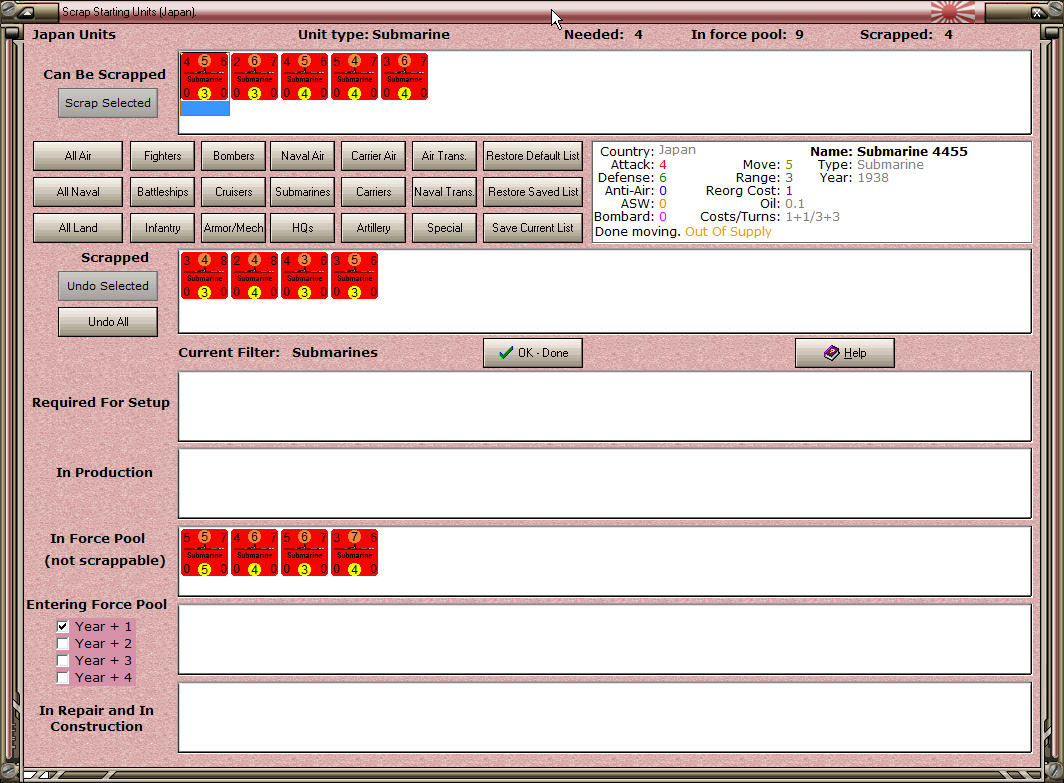
Task: Click Save Current List
Action: point(533,228)
